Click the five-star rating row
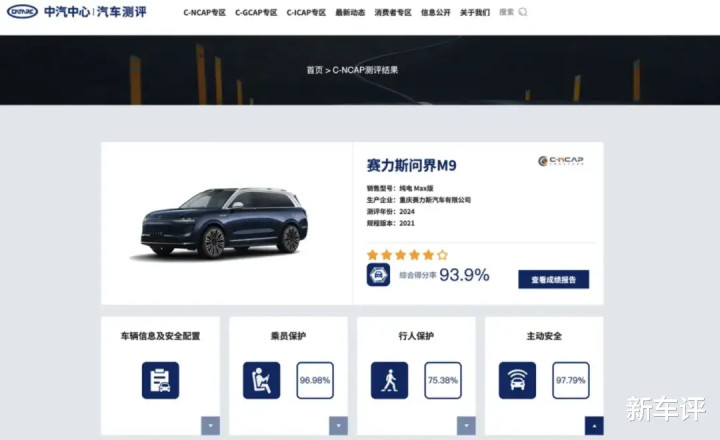720x440 pixels. [407, 254]
